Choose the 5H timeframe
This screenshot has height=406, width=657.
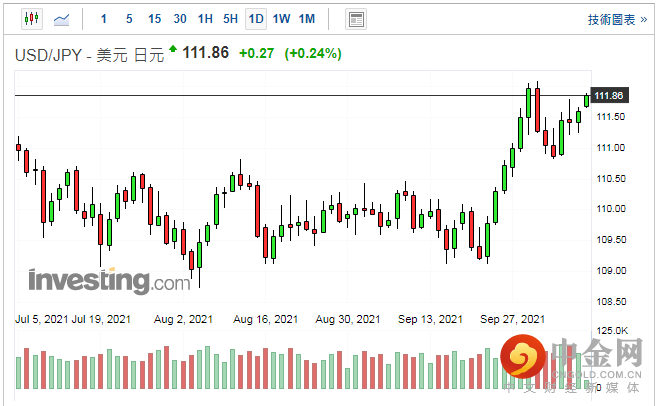tap(230, 19)
